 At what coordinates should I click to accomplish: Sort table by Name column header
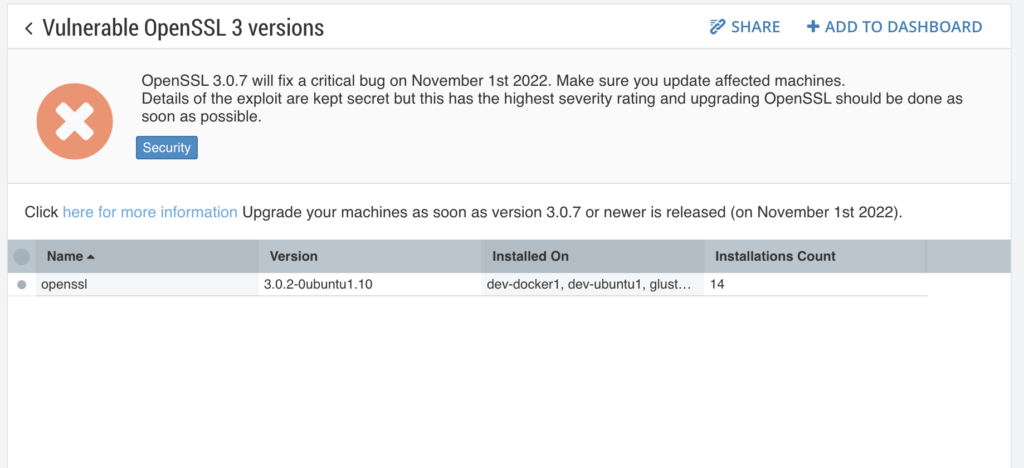point(65,257)
